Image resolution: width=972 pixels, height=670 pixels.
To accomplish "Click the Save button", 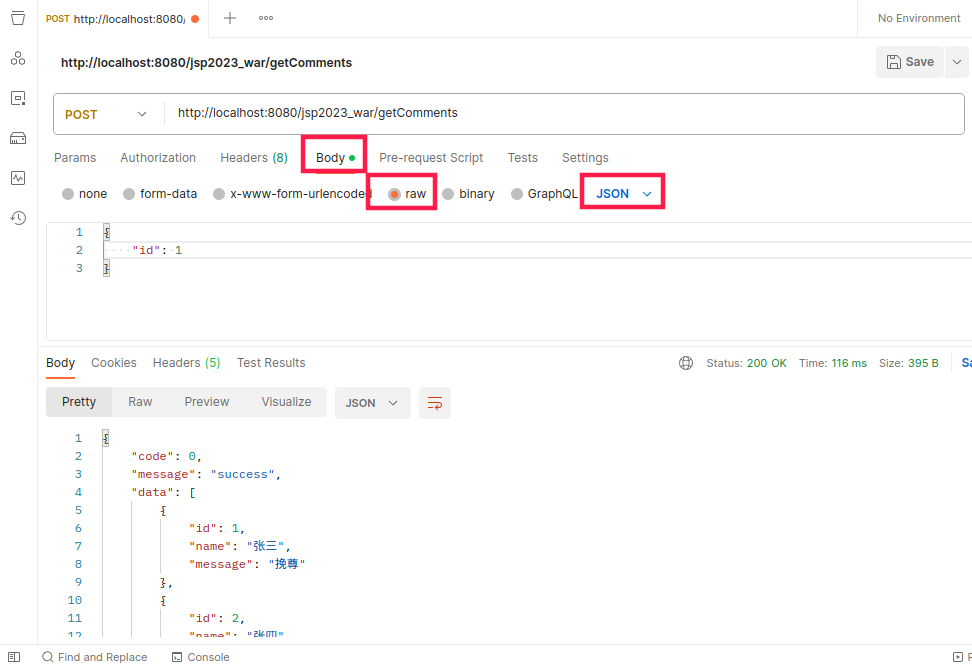I will tap(910, 62).
